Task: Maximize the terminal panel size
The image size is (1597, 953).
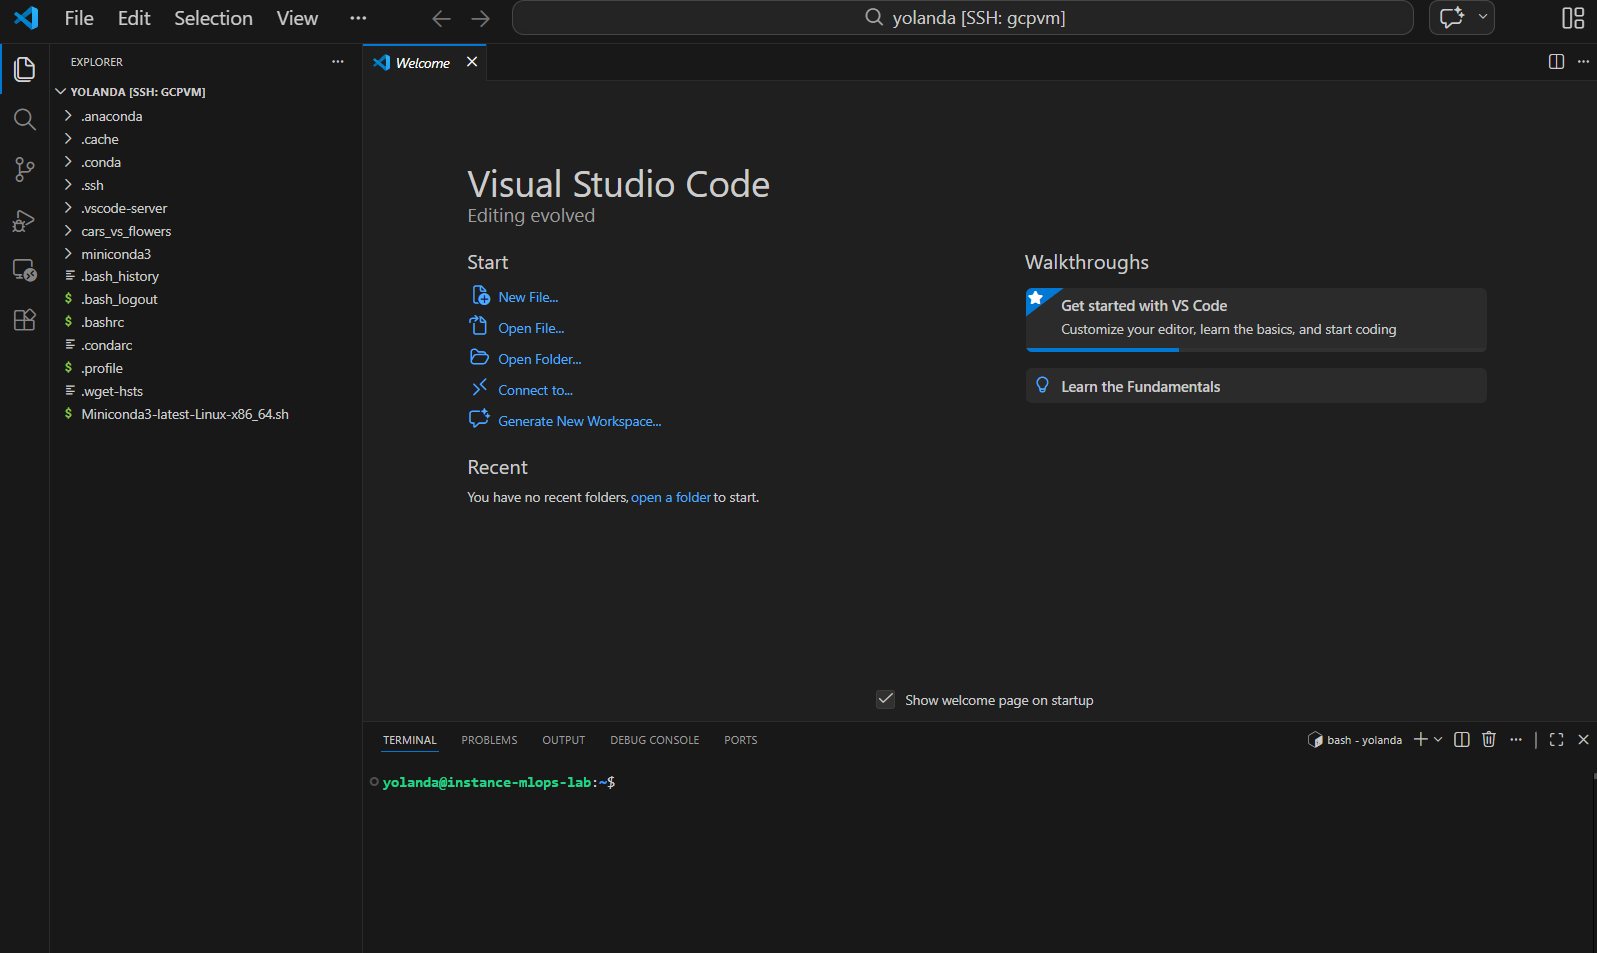Action: (x=1556, y=740)
